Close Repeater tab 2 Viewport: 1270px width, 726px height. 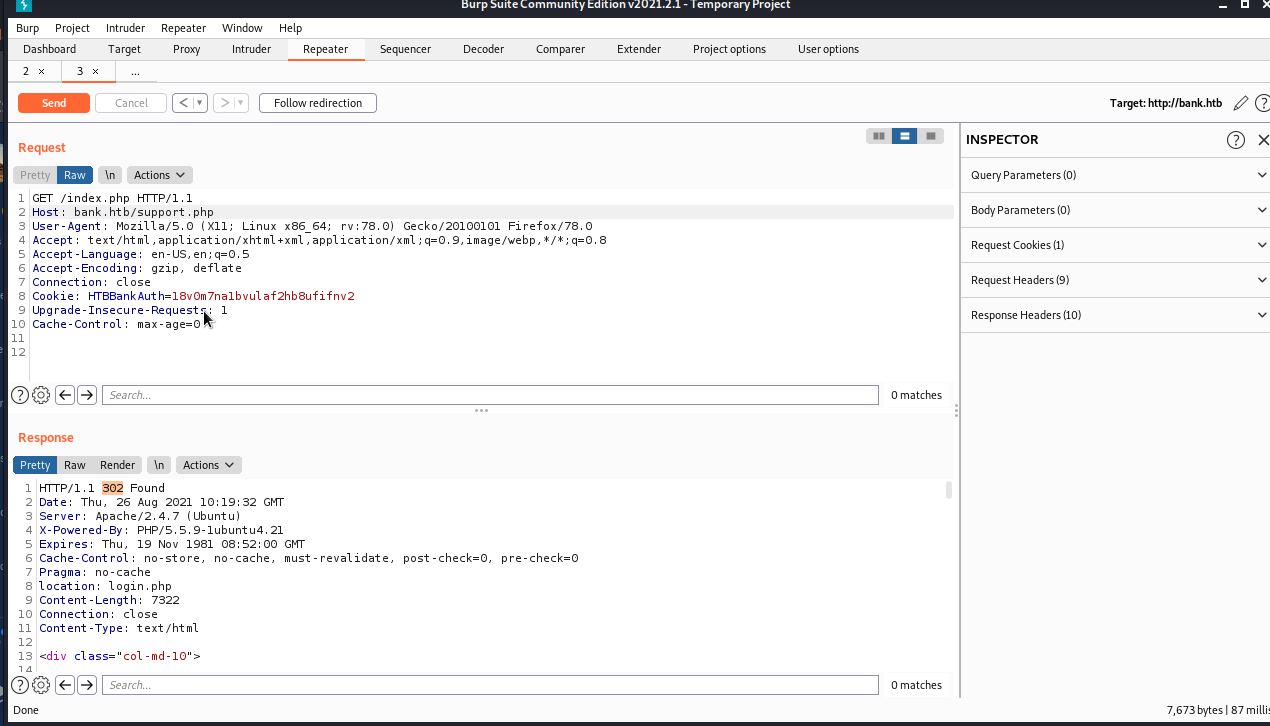click(x=41, y=71)
